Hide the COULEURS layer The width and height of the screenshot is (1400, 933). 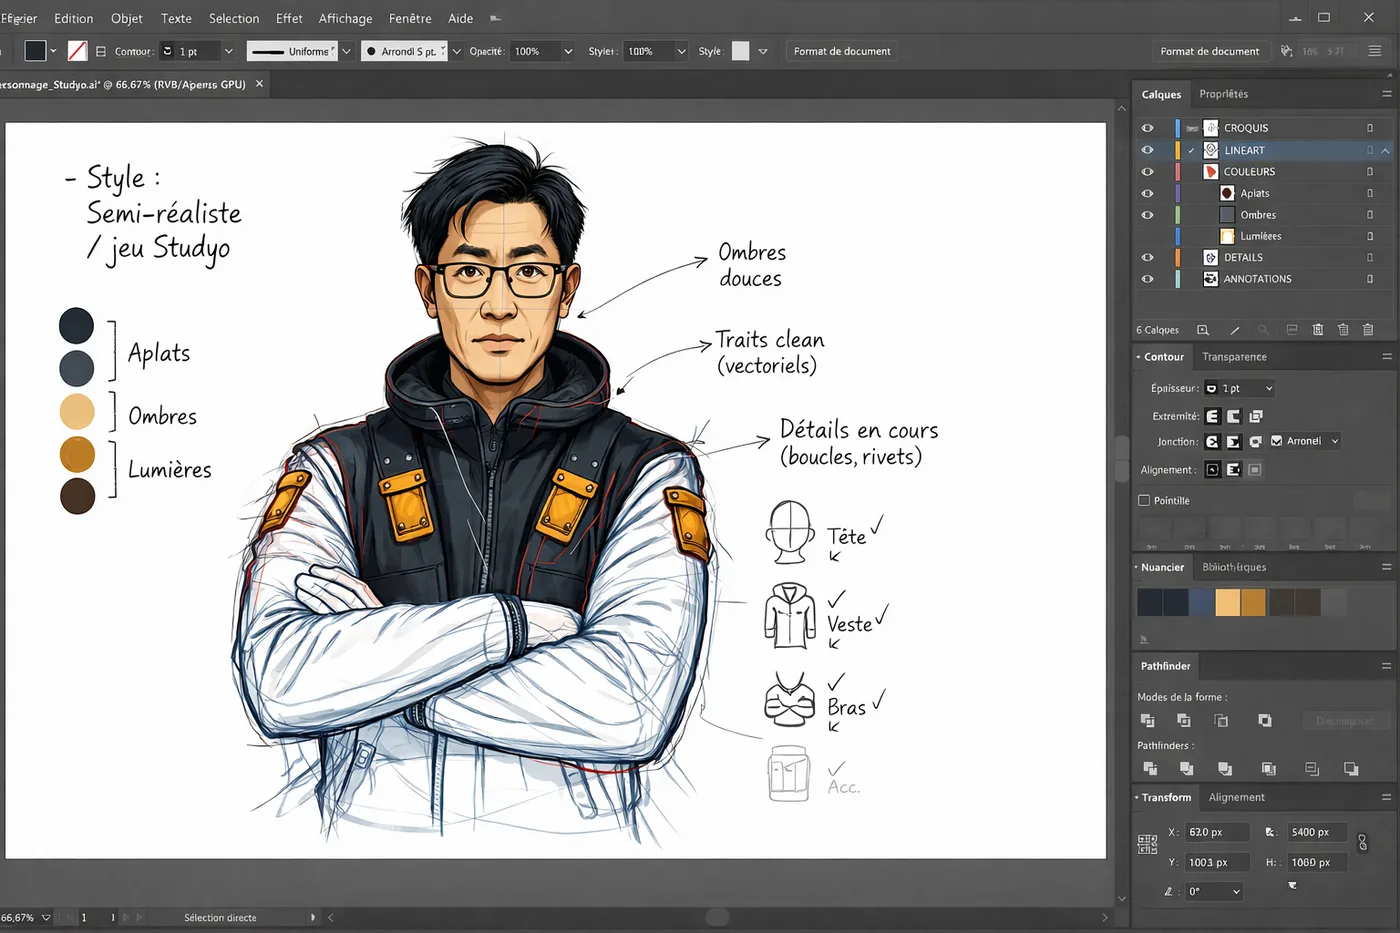coord(1147,172)
